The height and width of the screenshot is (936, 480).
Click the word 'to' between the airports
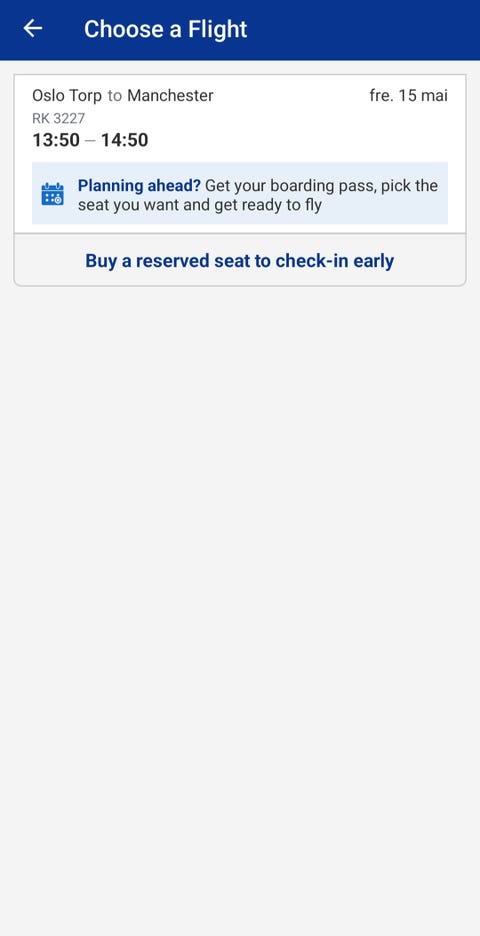pyautogui.click(x=115, y=96)
